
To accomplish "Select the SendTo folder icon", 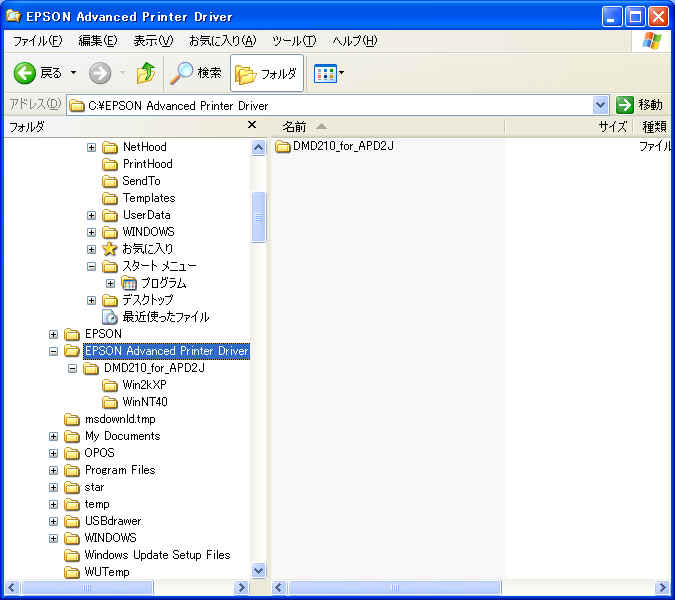I will tap(110, 181).
